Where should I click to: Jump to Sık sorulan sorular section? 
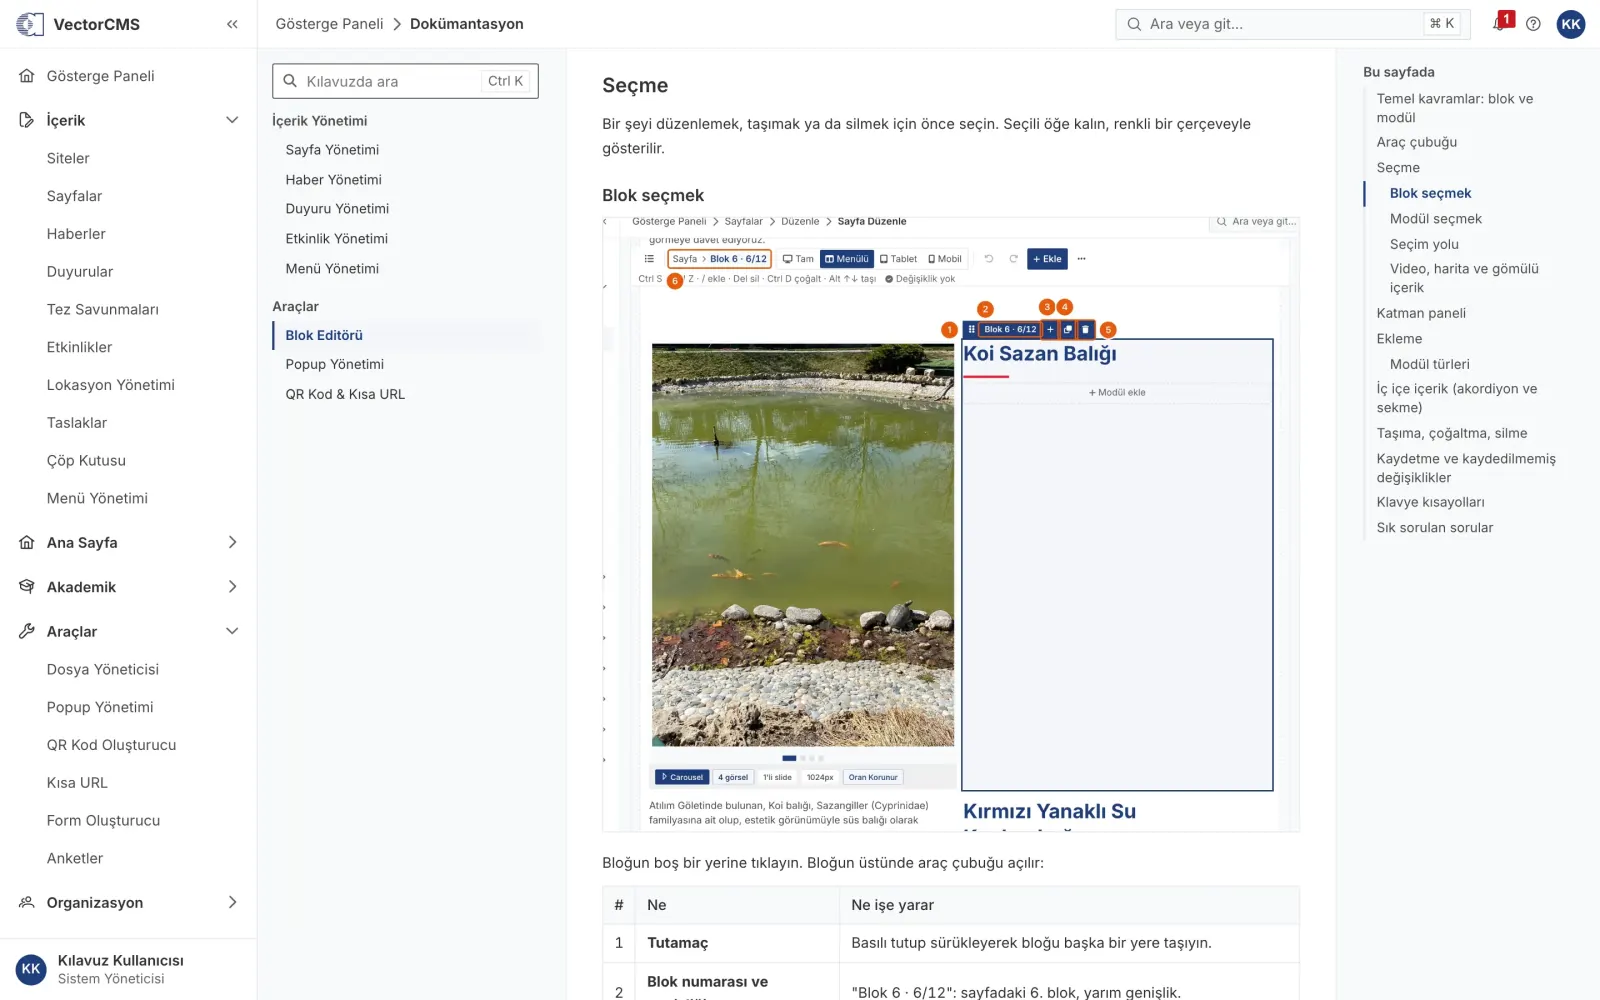coord(1434,528)
